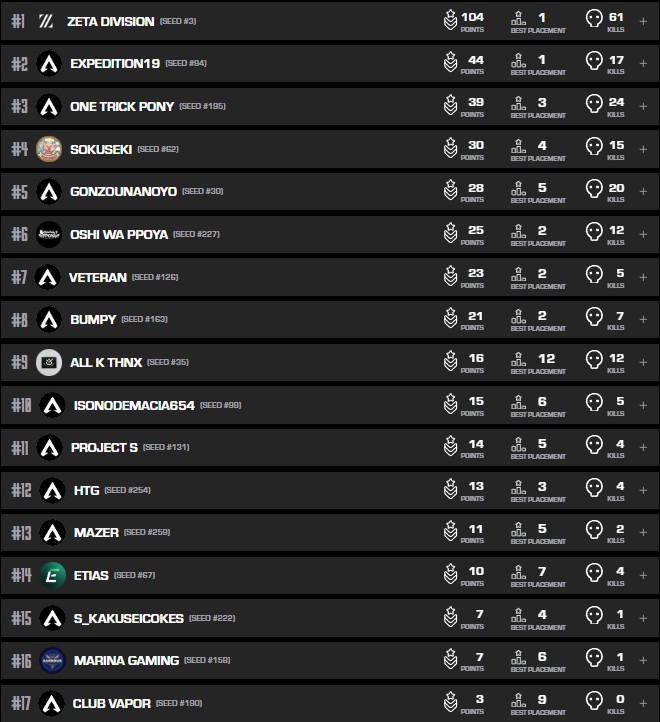660x722 pixels.
Task: Click the best placement podium icon for VETERAN
Action: pos(518,276)
